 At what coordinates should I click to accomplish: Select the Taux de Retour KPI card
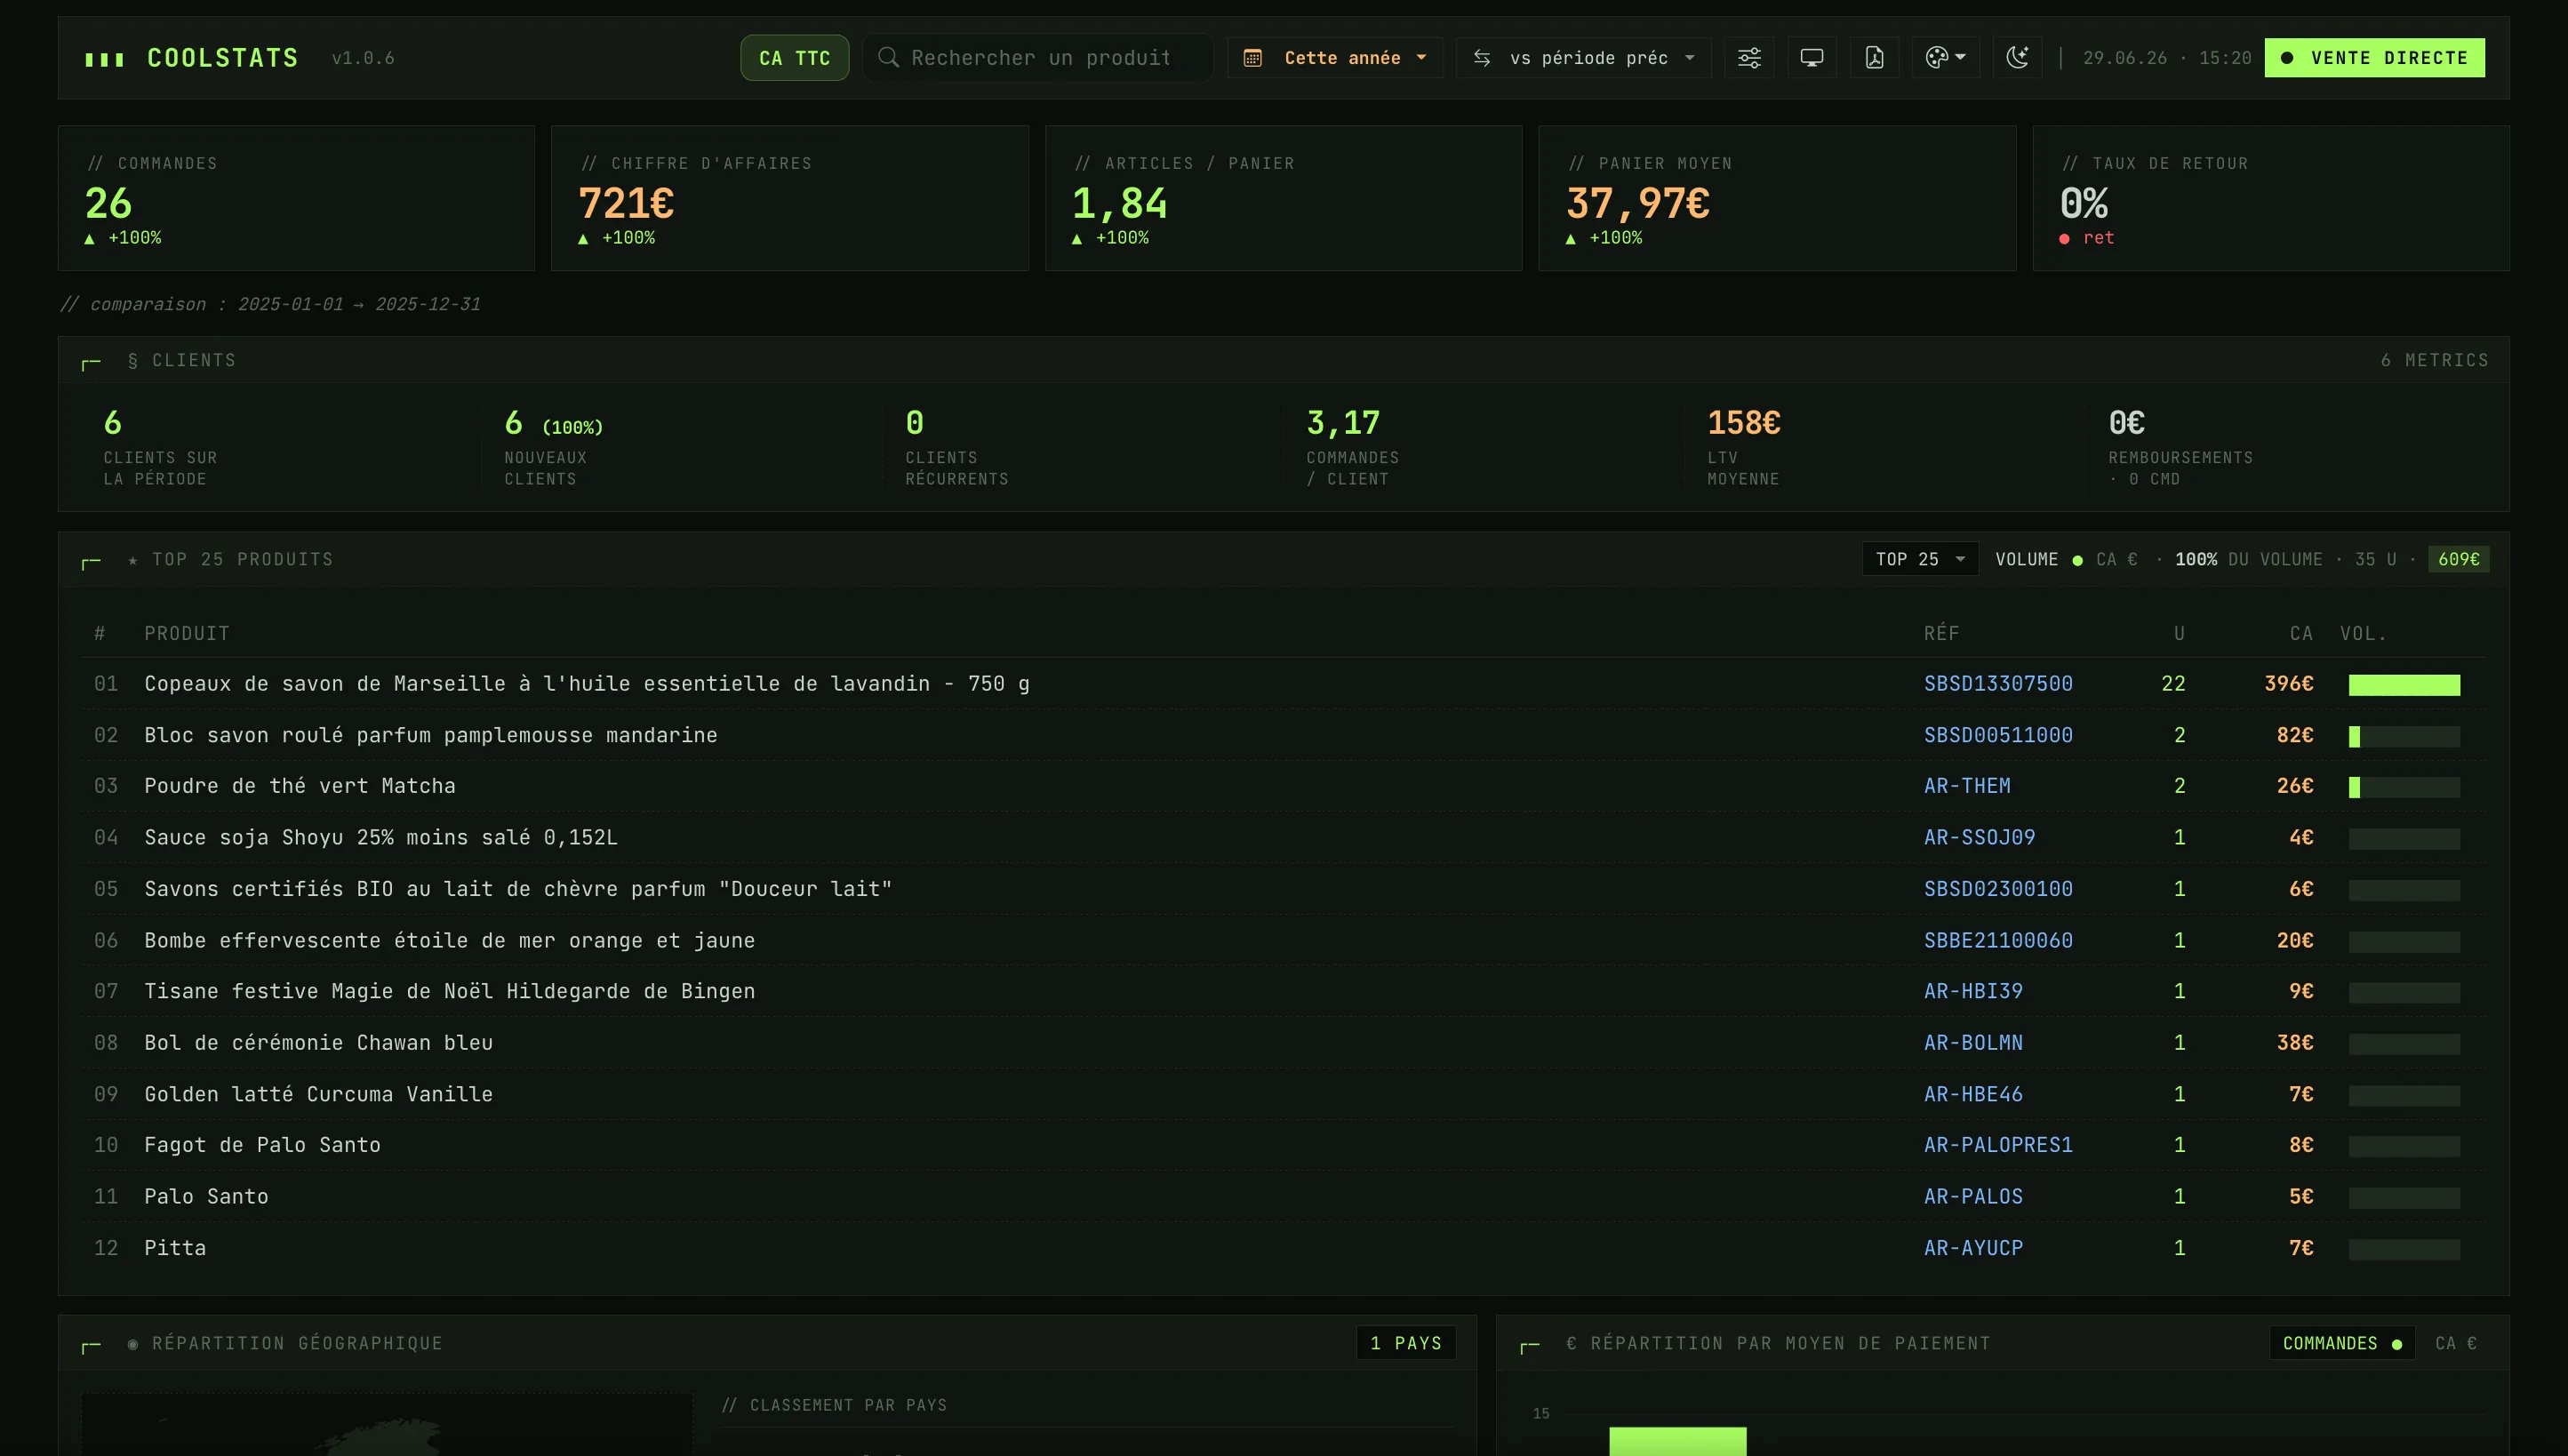2271,198
